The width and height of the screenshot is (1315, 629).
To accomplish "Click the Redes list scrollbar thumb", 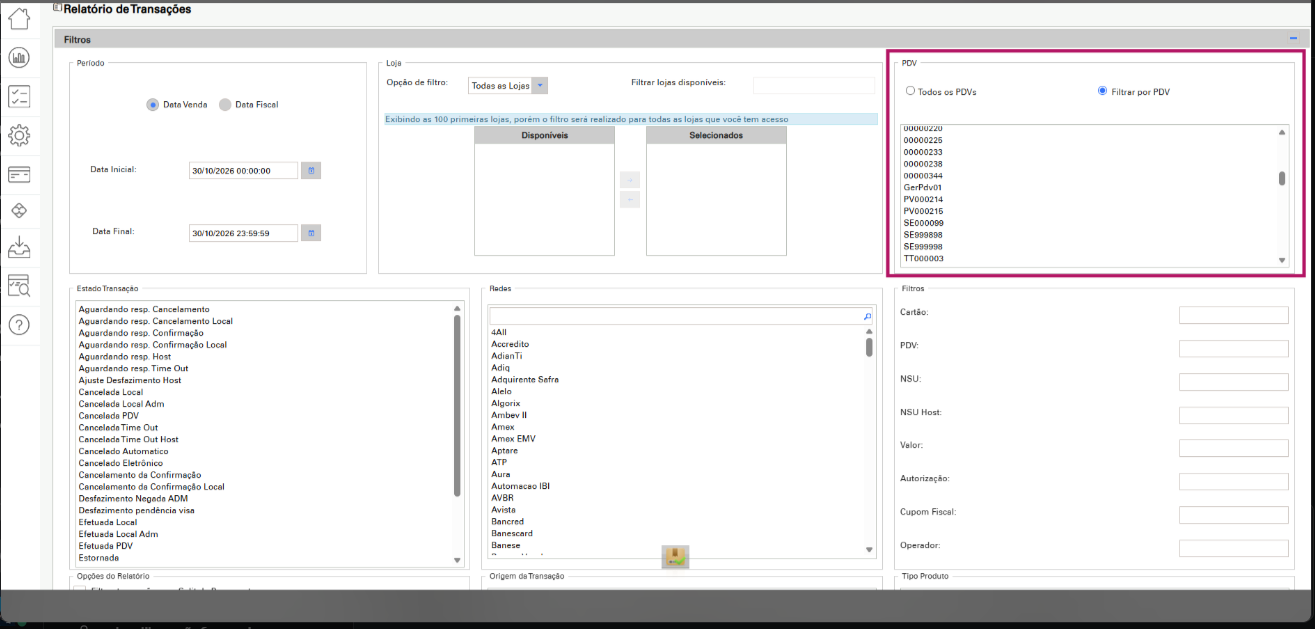I will tap(870, 347).
